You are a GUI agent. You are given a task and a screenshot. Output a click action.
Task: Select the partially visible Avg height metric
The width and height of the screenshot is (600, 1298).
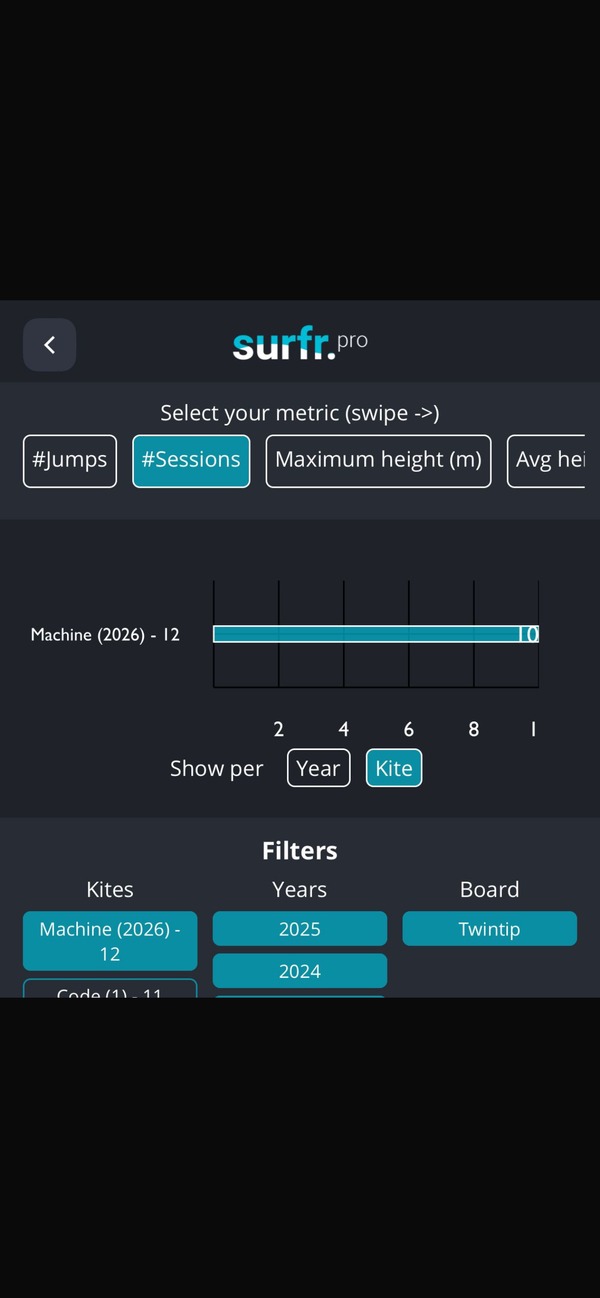pos(547,460)
